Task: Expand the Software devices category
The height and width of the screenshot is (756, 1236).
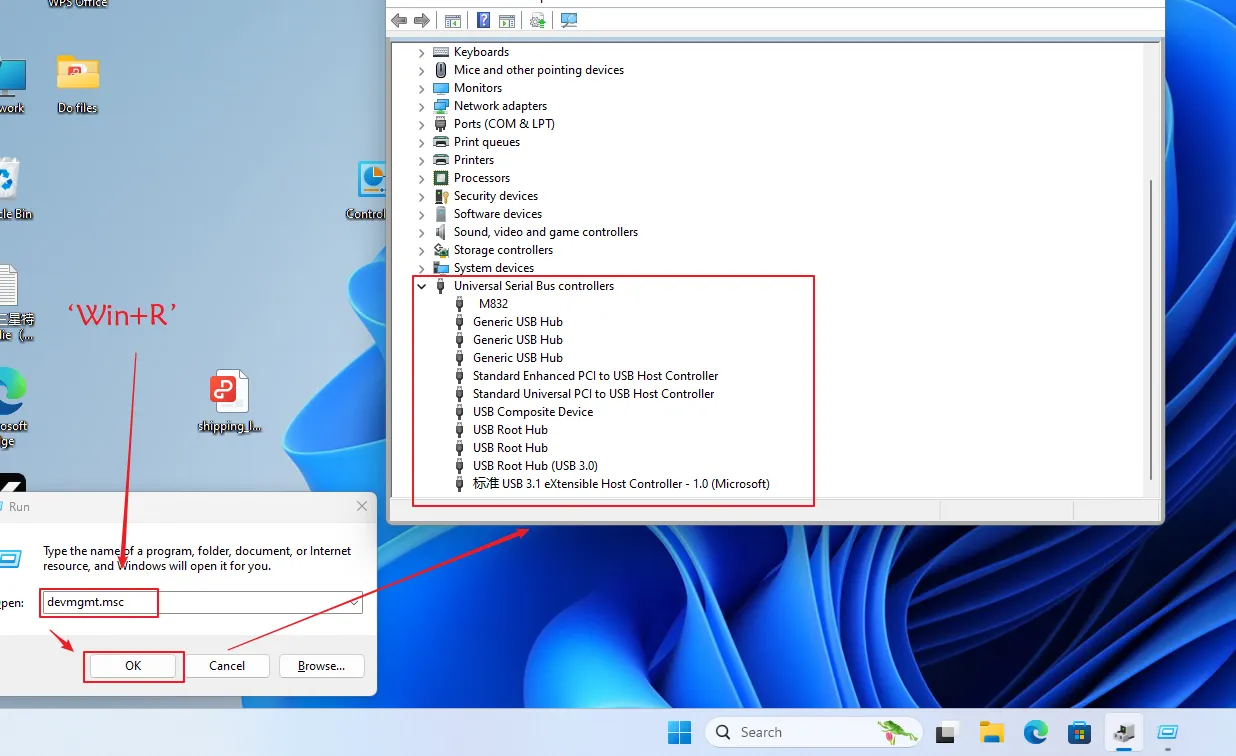Action: [x=421, y=214]
